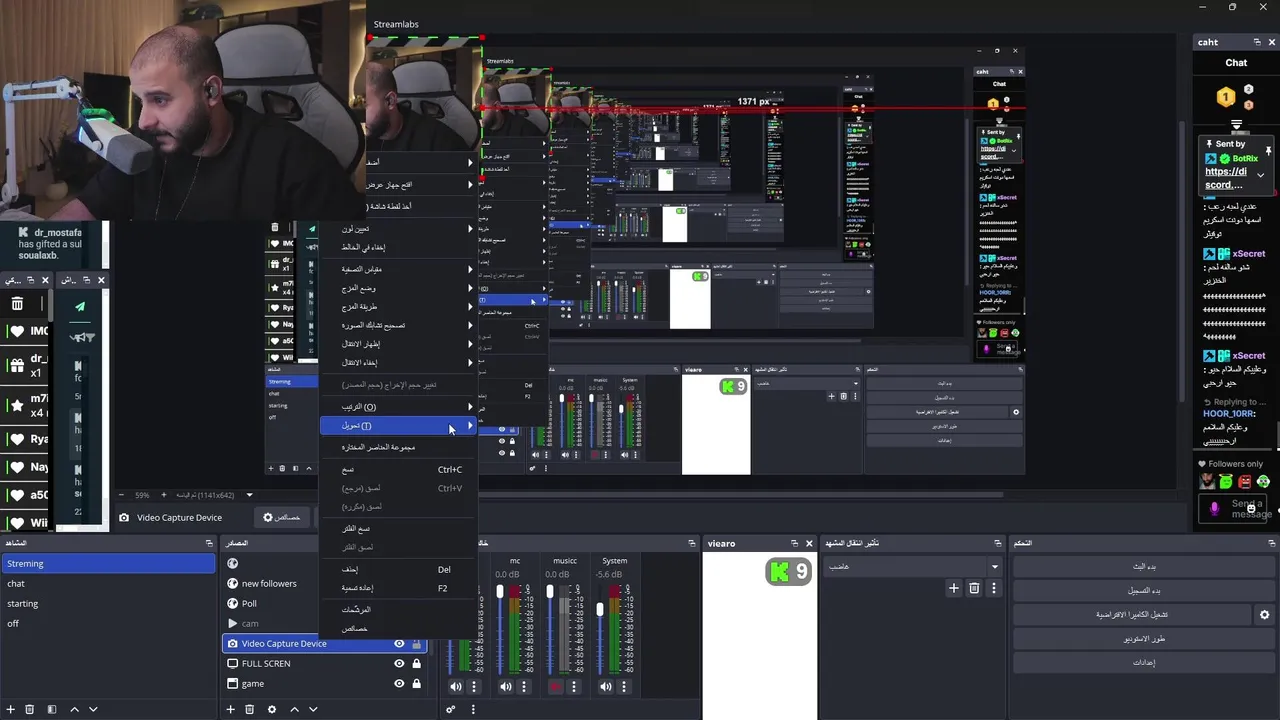The image size is (1280, 720).
Task: Open Settings button in Controls panel
Action: click(x=1144, y=663)
